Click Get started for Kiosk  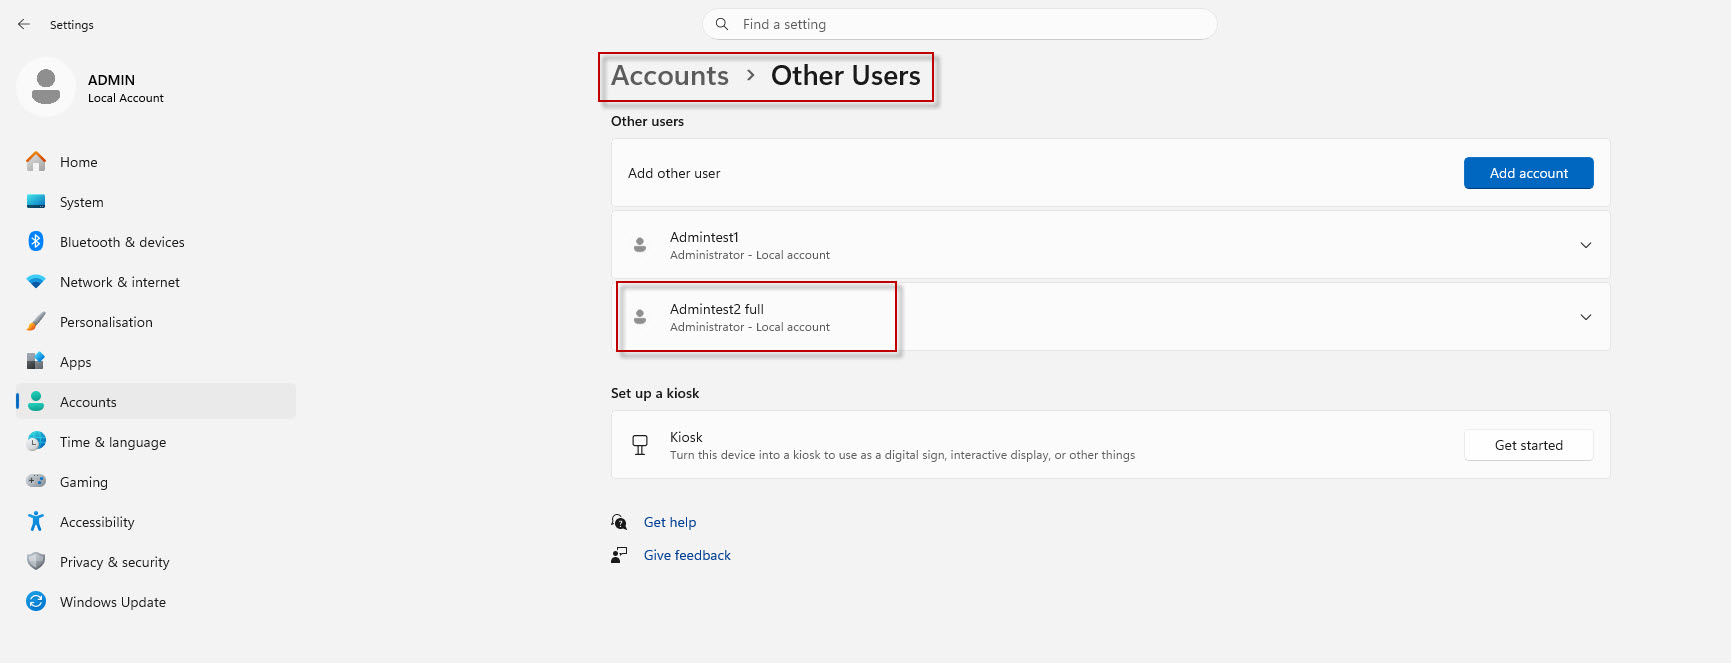tap(1528, 445)
